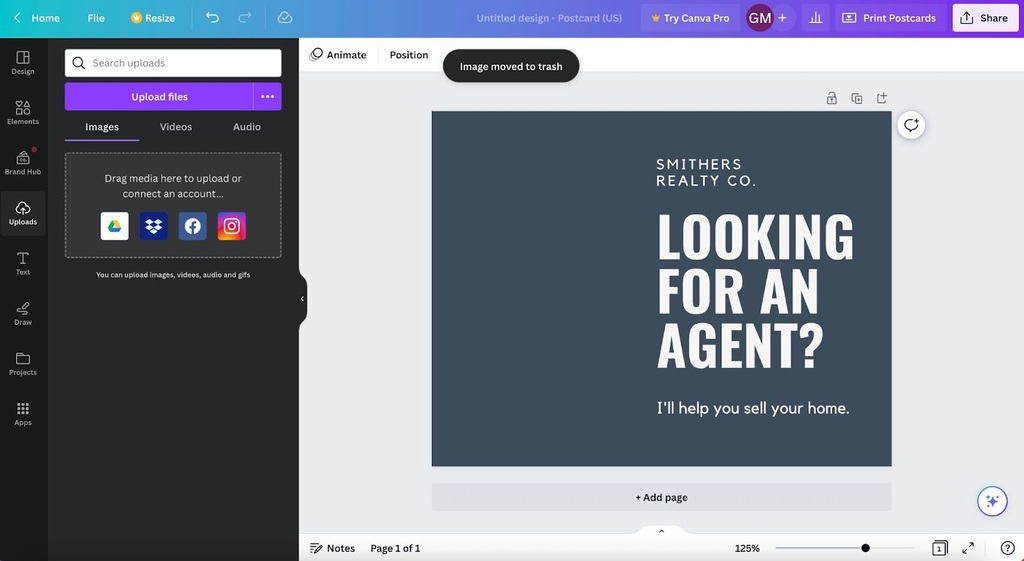
Task: Switch to the Videos tab
Action: pos(176,127)
